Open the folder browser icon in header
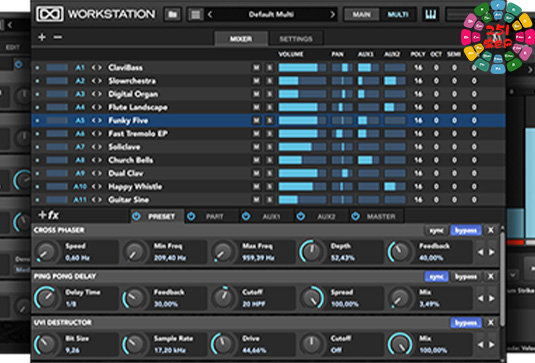535x363 pixels. [172, 15]
